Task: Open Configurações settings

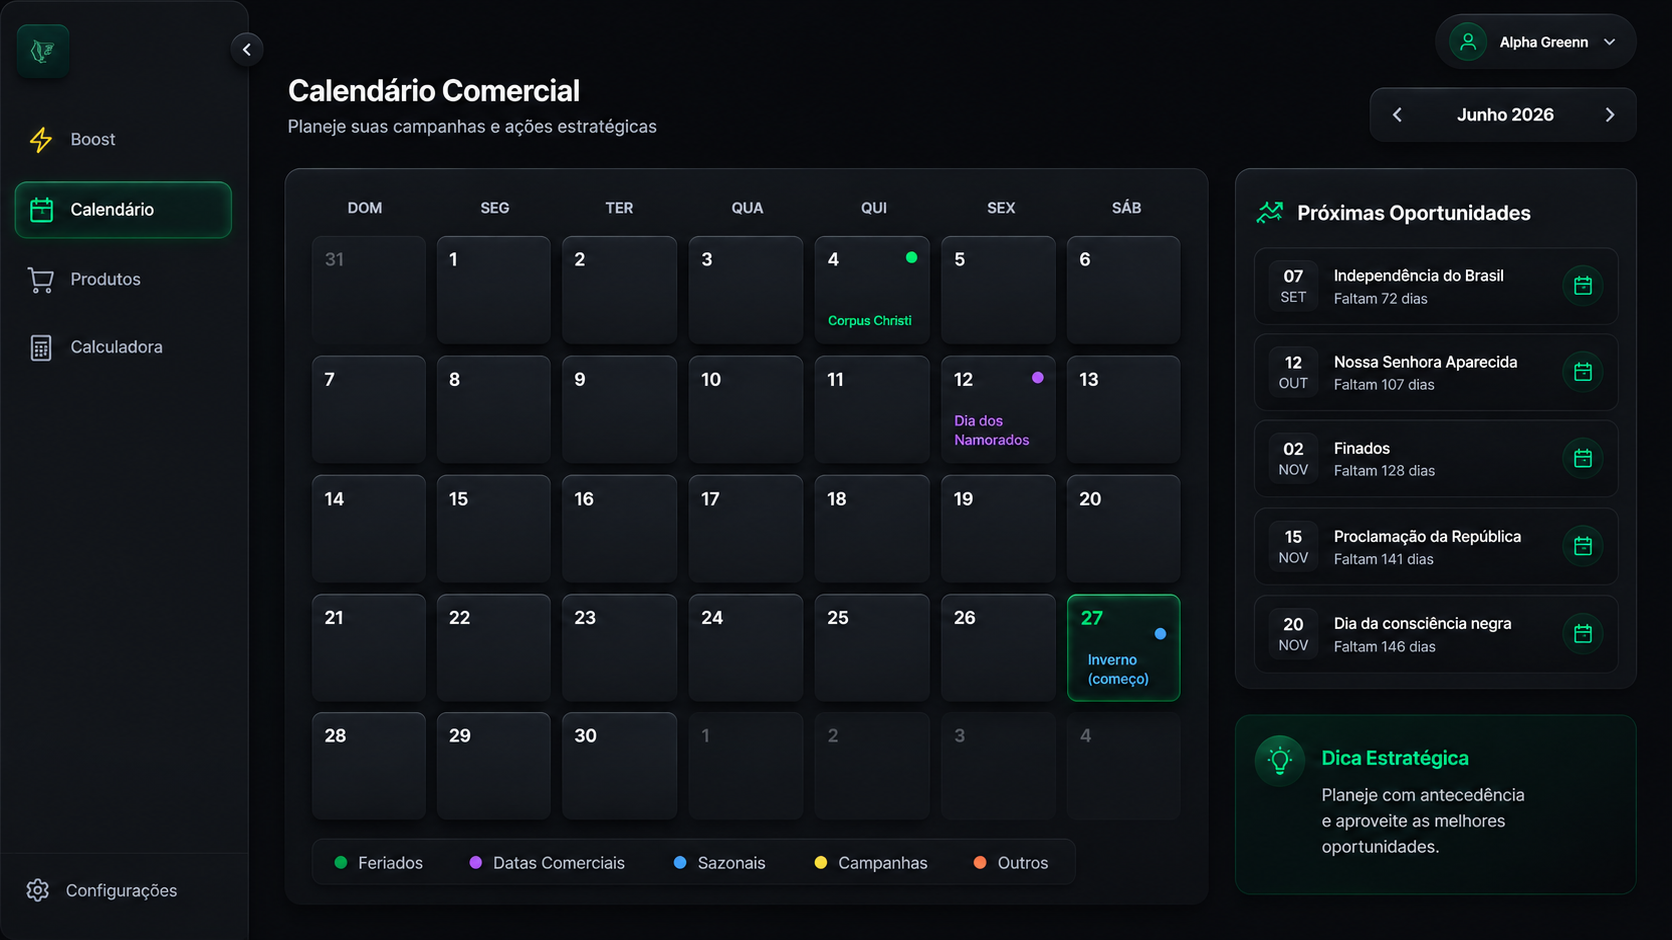Action: tap(123, 890)
